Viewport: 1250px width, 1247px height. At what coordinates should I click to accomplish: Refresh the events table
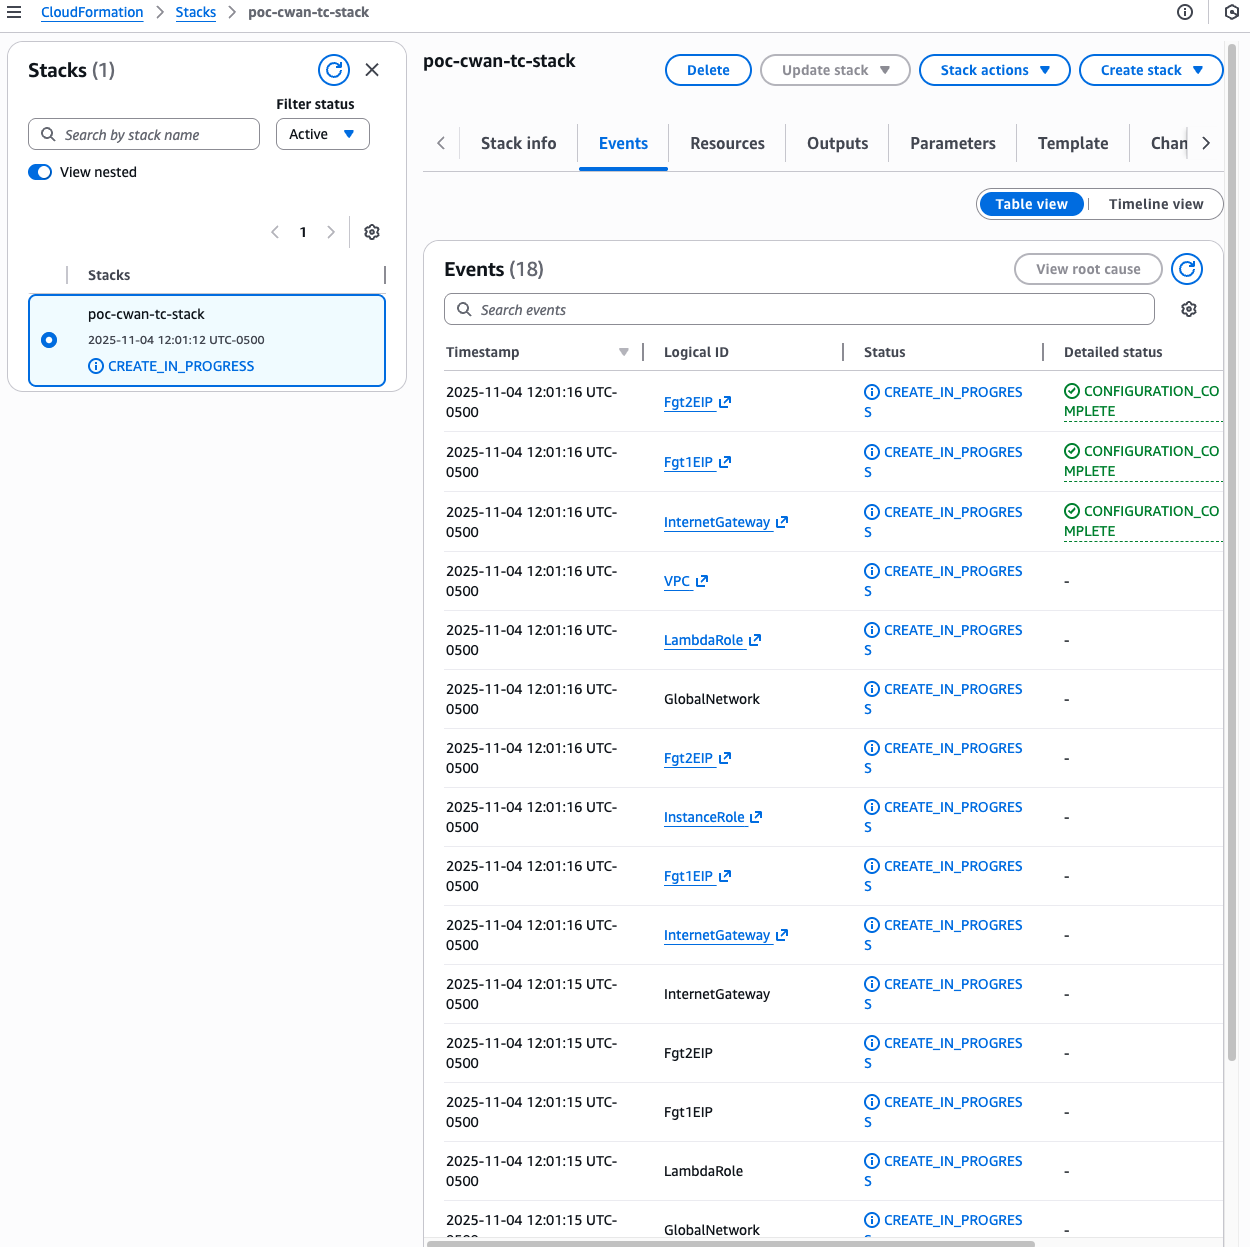click(x=1187, y=269)
